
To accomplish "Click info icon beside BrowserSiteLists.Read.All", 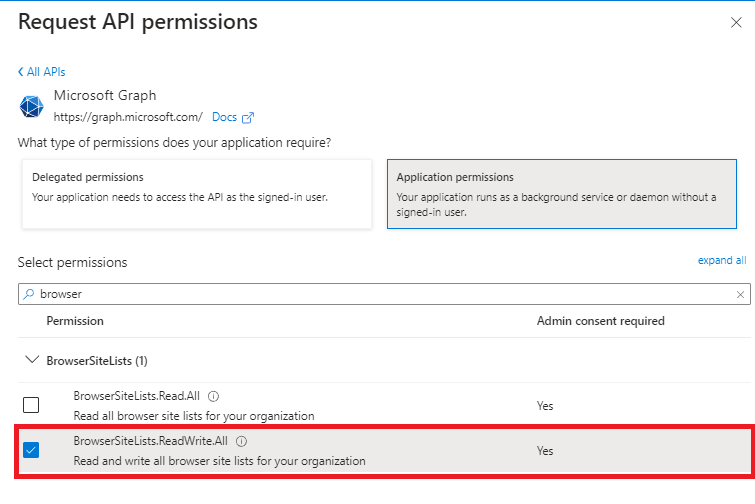I will click(214, 396).
